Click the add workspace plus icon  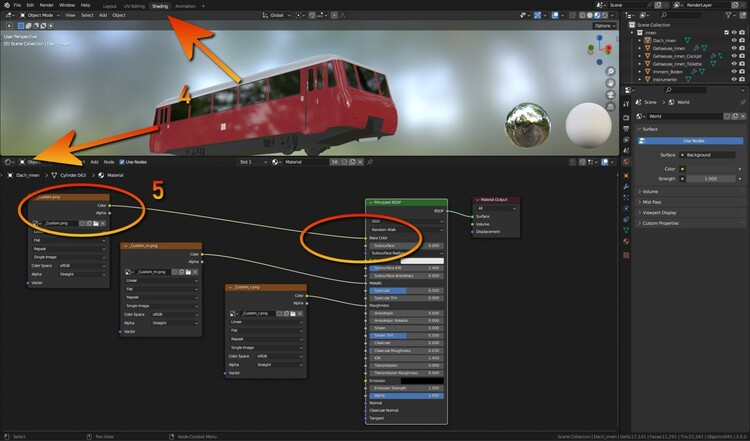pyautogui.click(x=204, y=5)
